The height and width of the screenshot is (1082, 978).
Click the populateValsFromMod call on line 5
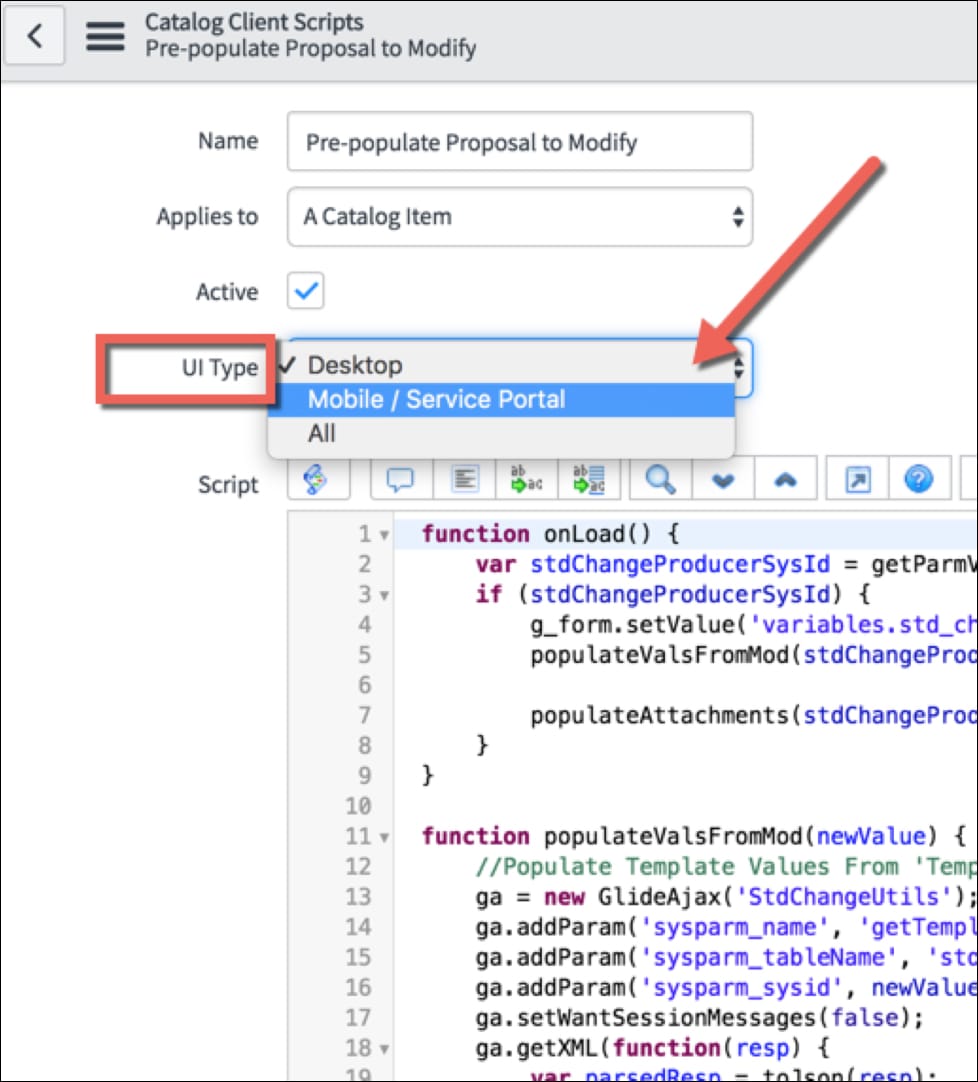[x=753, y=655]
